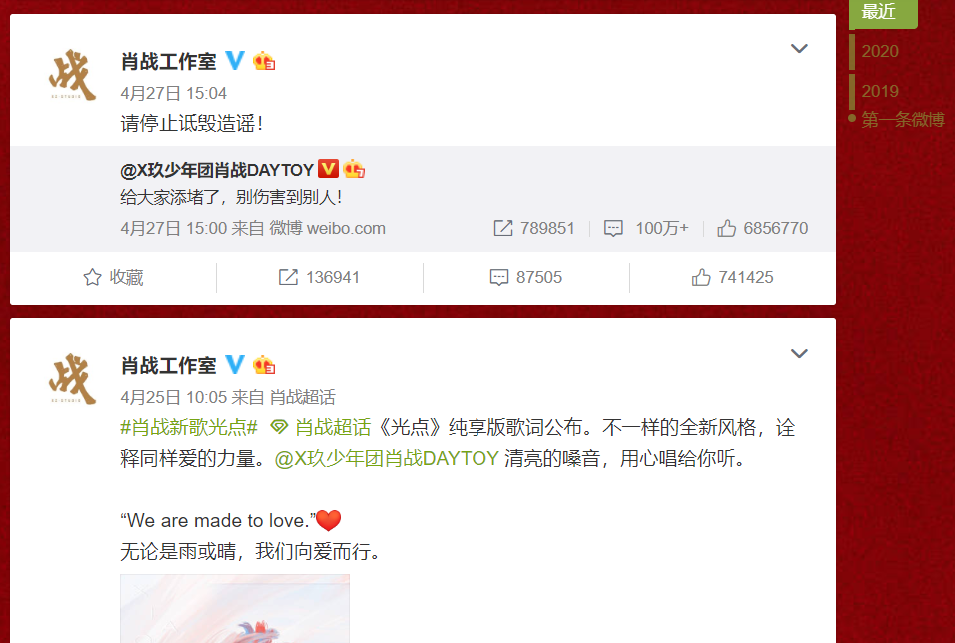Like the first post with 741425 likes
Image resolution: width=955 pixels, height=643 pixels.
(x=732, y=278)
